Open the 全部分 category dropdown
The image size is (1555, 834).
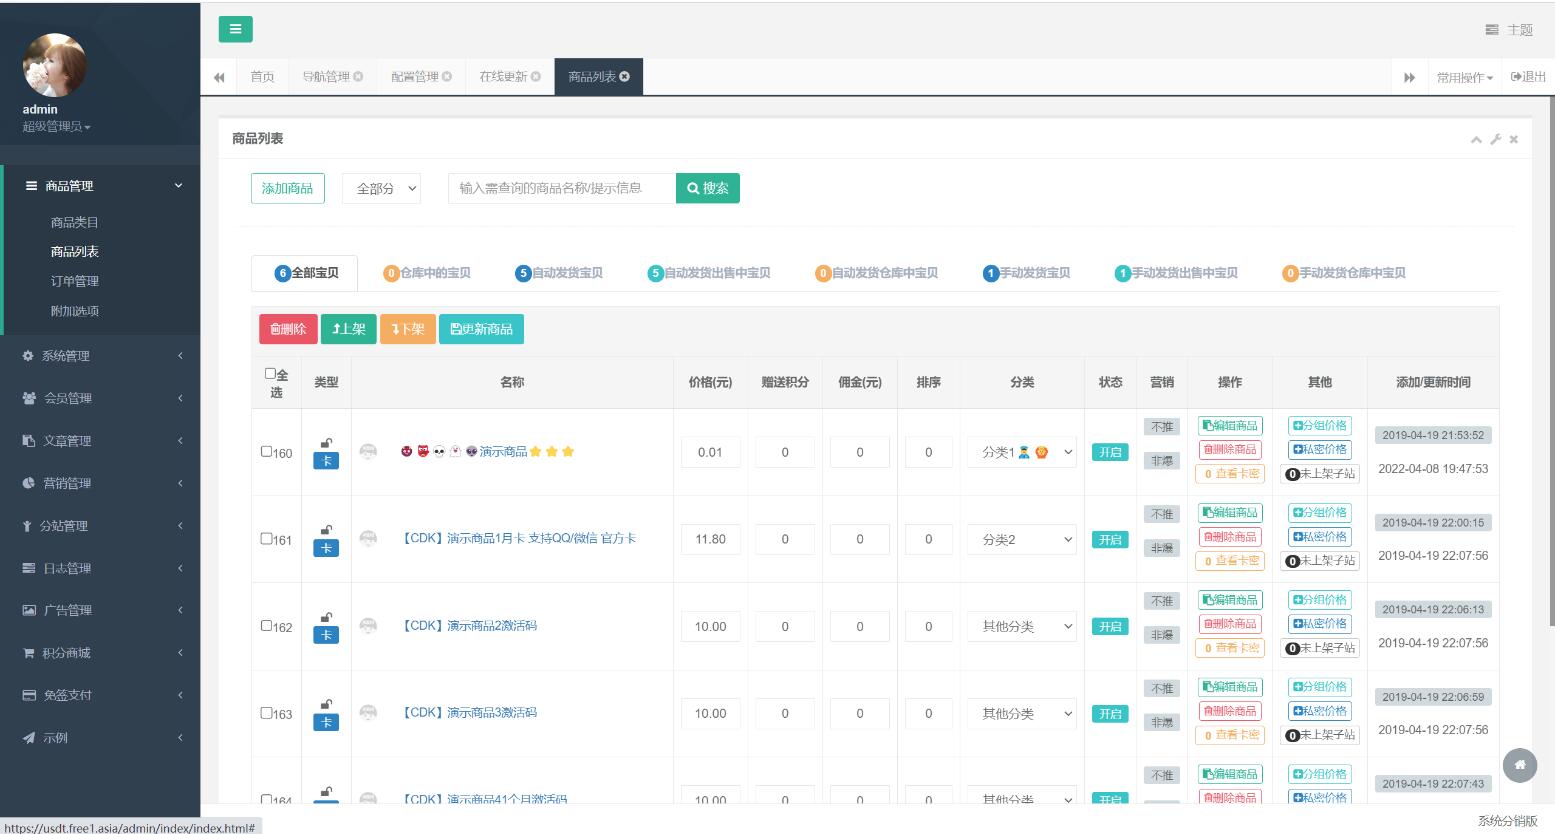pos(381,188)
